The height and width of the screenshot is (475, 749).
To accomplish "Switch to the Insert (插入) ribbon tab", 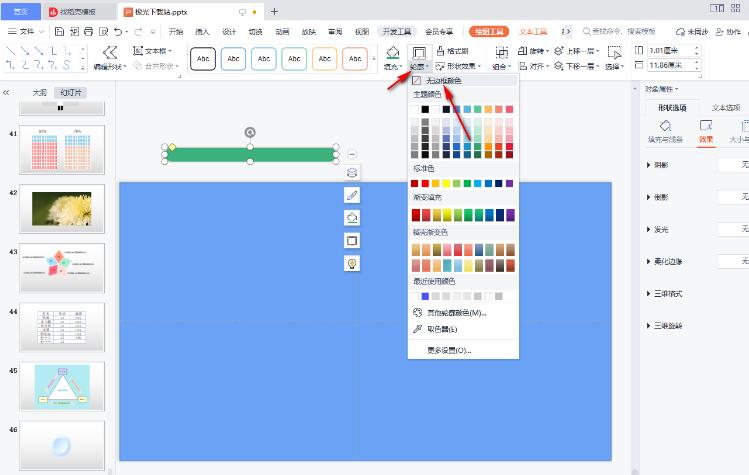I will (203, 32).
